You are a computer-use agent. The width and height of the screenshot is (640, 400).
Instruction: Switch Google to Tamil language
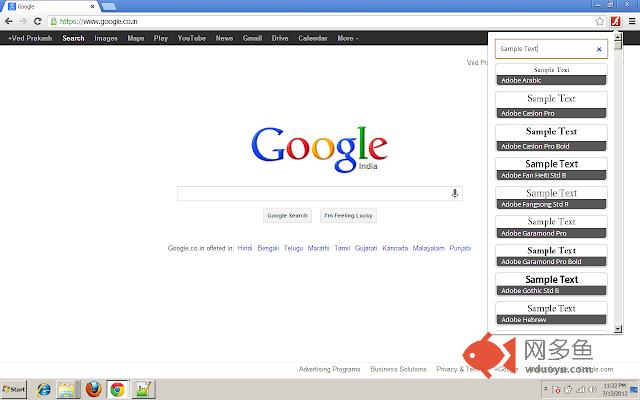pos(342,248)
